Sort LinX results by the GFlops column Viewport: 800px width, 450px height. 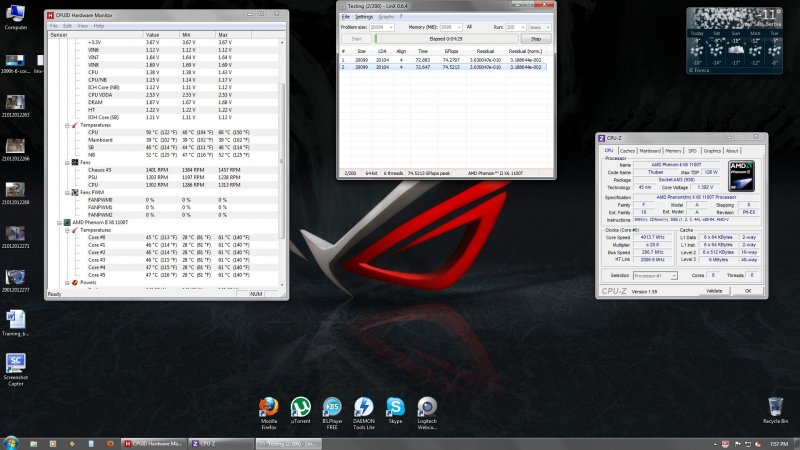(x=451, y=51)
